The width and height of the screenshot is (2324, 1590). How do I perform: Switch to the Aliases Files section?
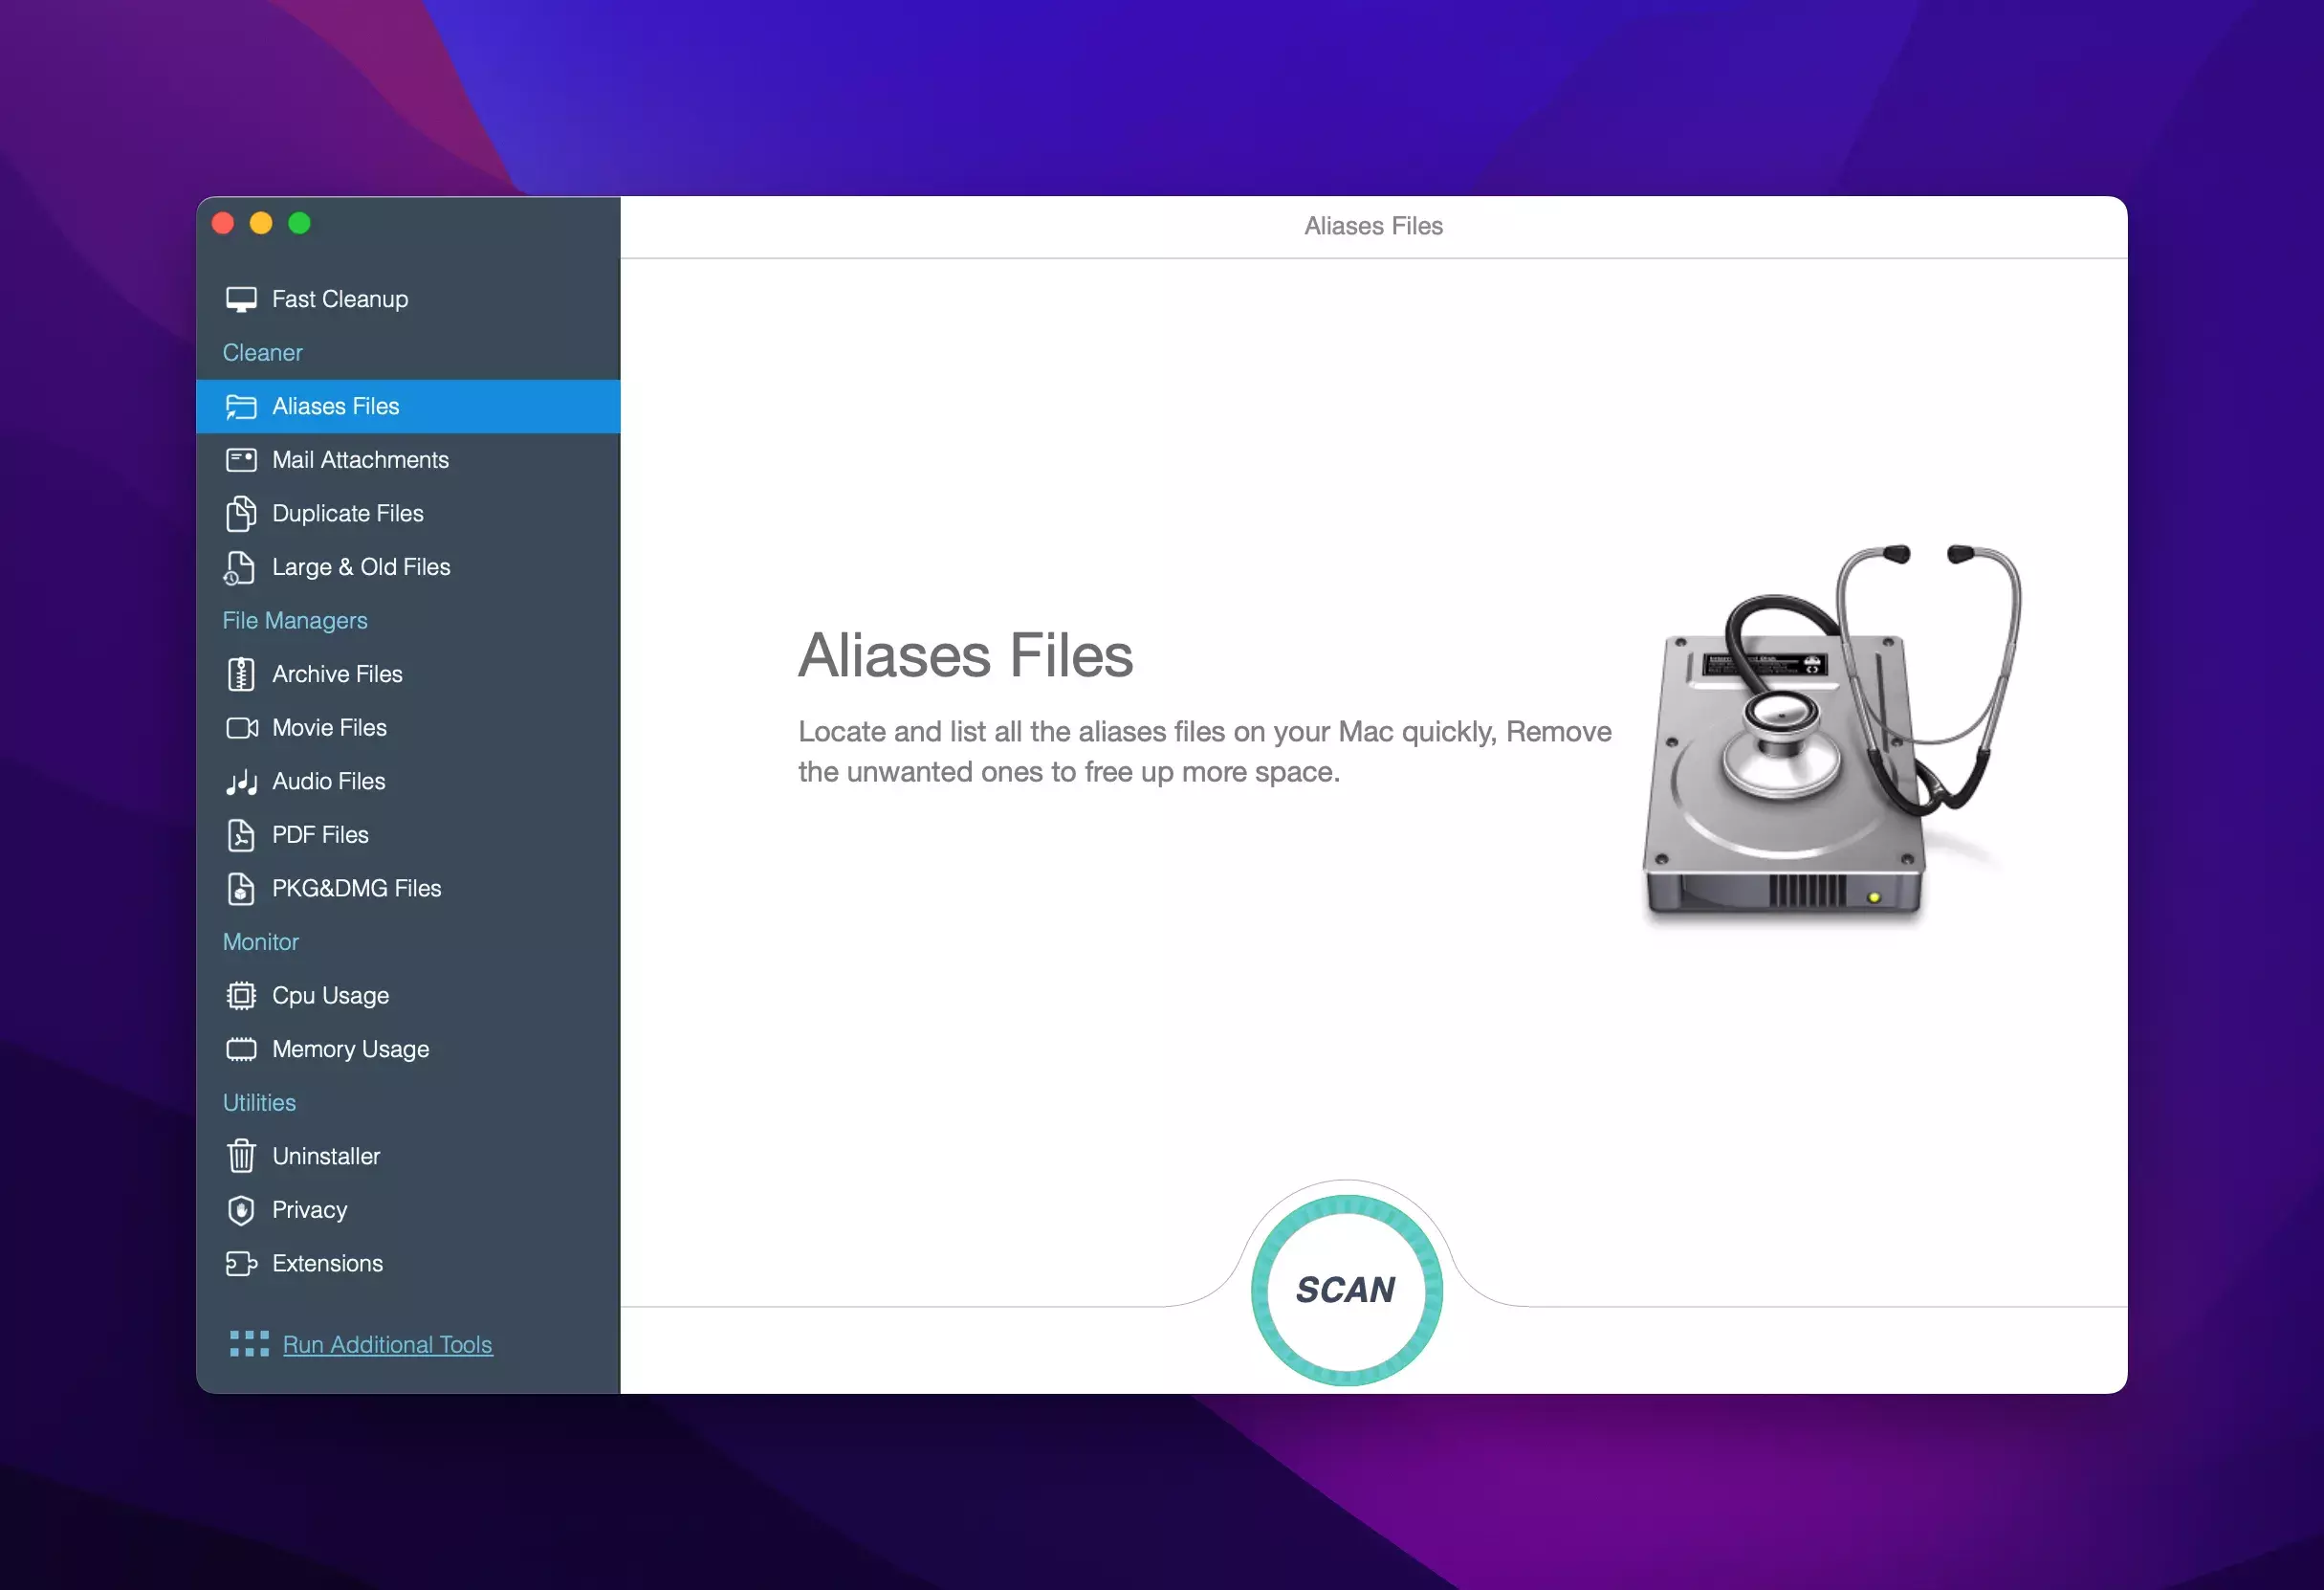click(335, 406)
